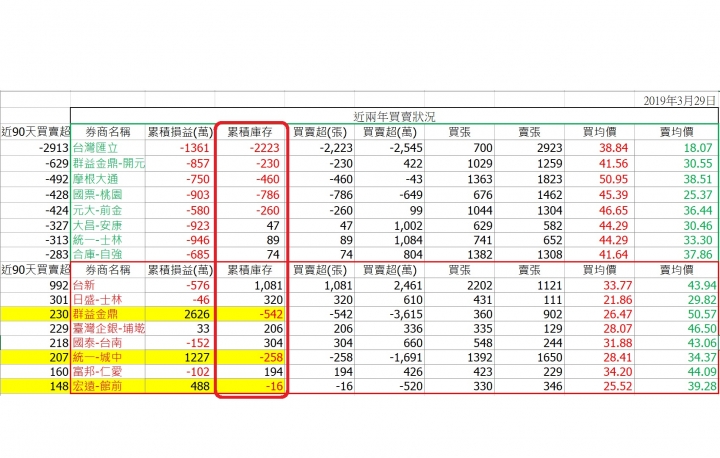Click the 買賣超(萬) value 2,461
Screen dimensions: 720x458
408,285
